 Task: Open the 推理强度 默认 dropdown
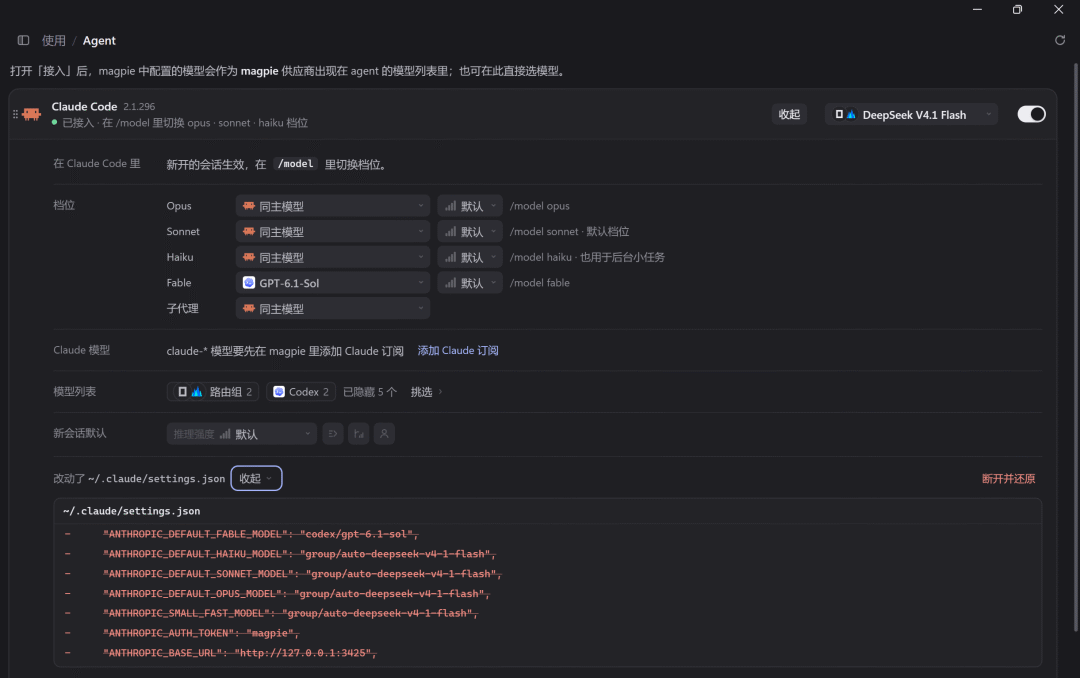tap(242, 434)
